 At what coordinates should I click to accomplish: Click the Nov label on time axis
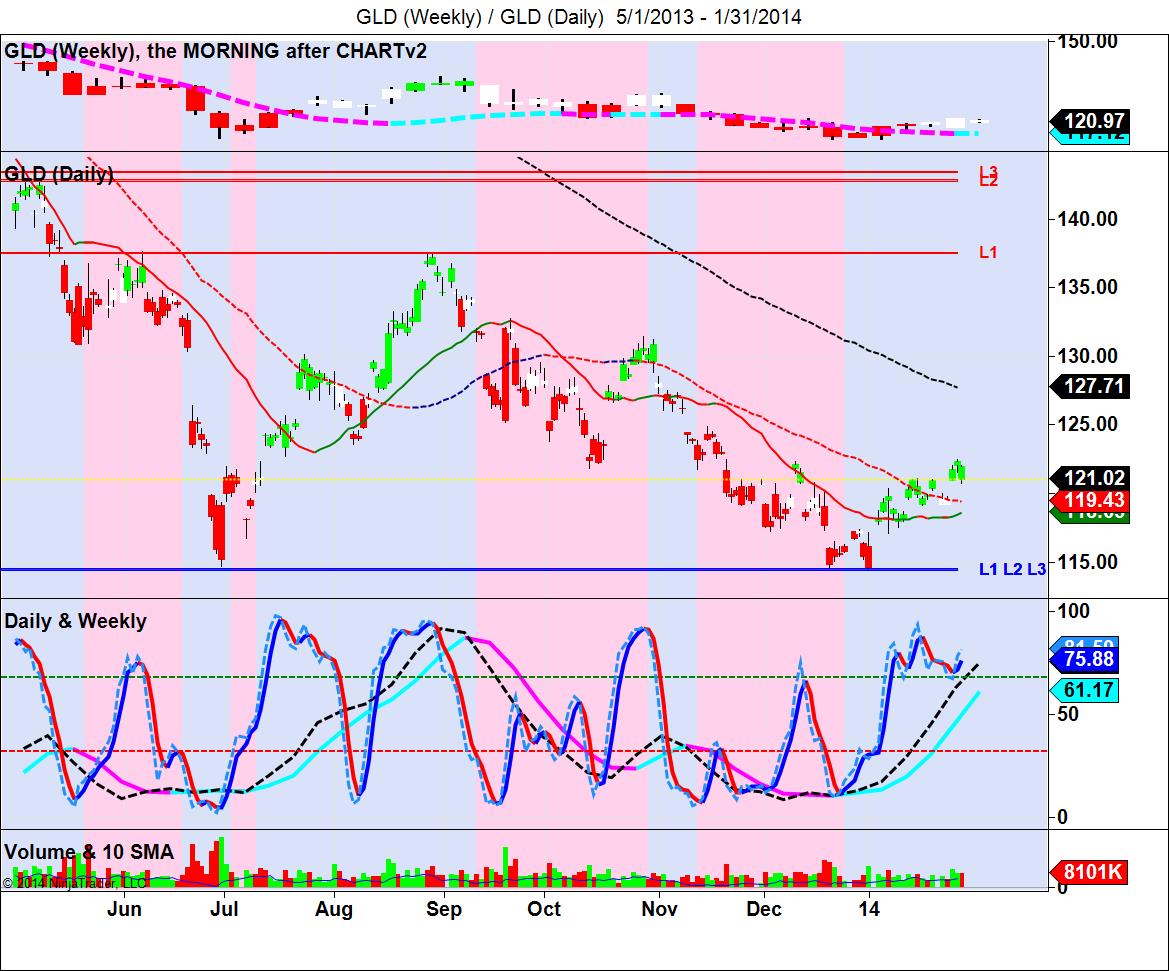pos(659,909)
